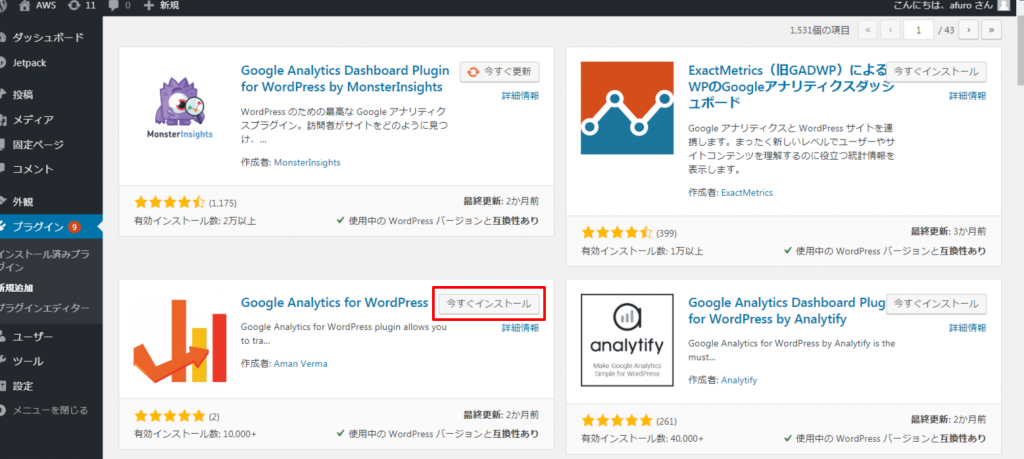This screenshot has width=1024, height=459.
Task: Select 新規追加 submenu item
Action: 16,287
